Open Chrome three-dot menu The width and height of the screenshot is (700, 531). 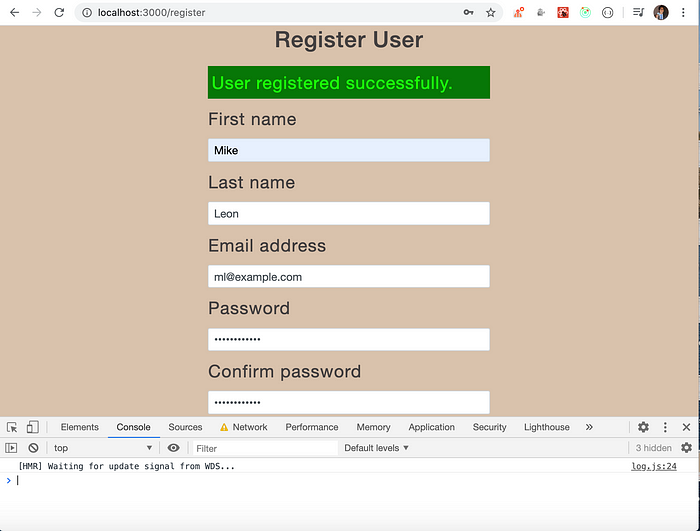coord(683,13)
